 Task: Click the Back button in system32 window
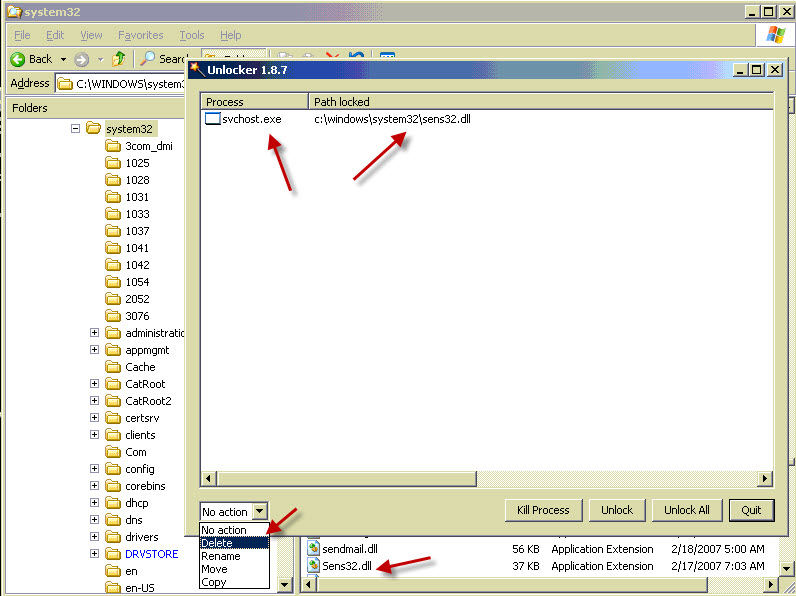pos(31,59)
